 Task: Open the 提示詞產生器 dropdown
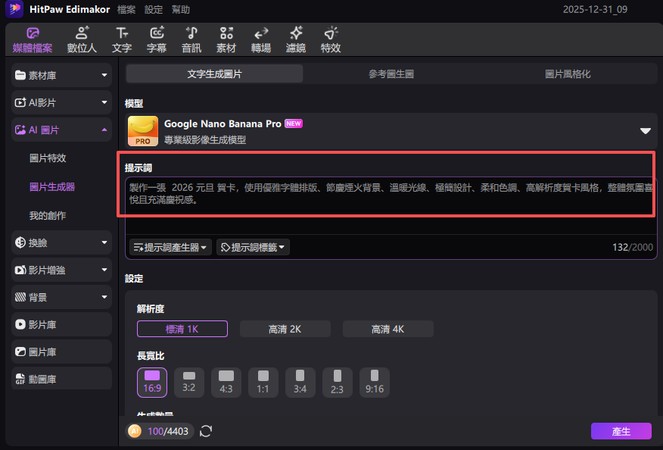point(170,247)
